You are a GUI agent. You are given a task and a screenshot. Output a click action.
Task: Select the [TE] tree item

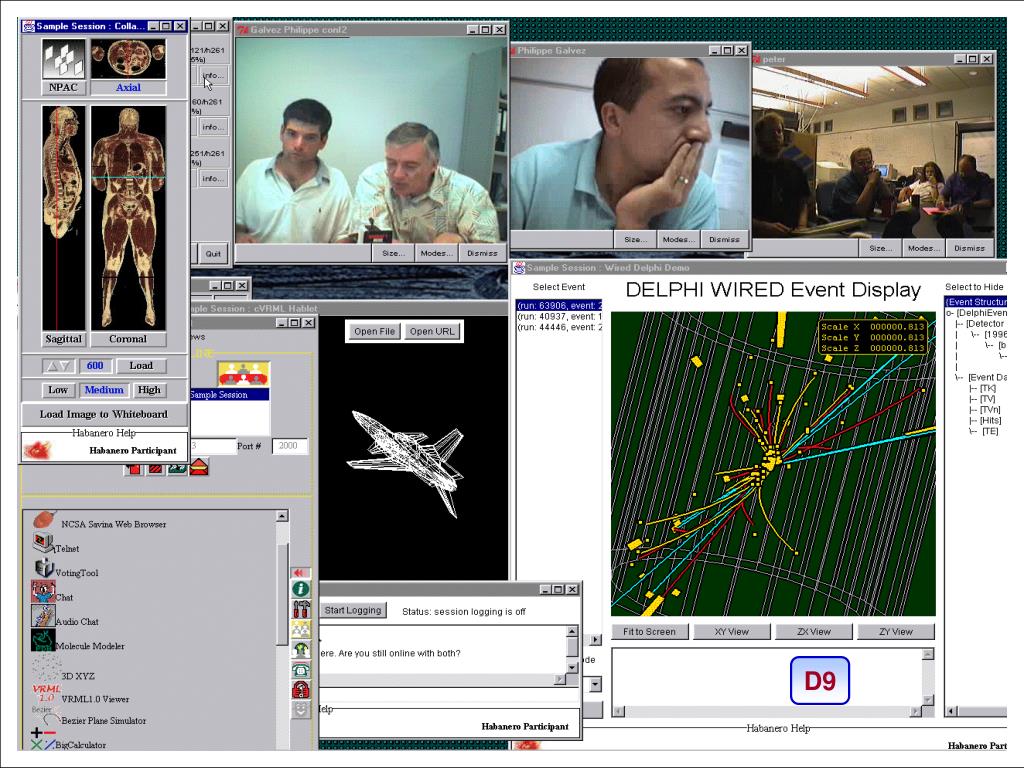(x=990, y=431)
